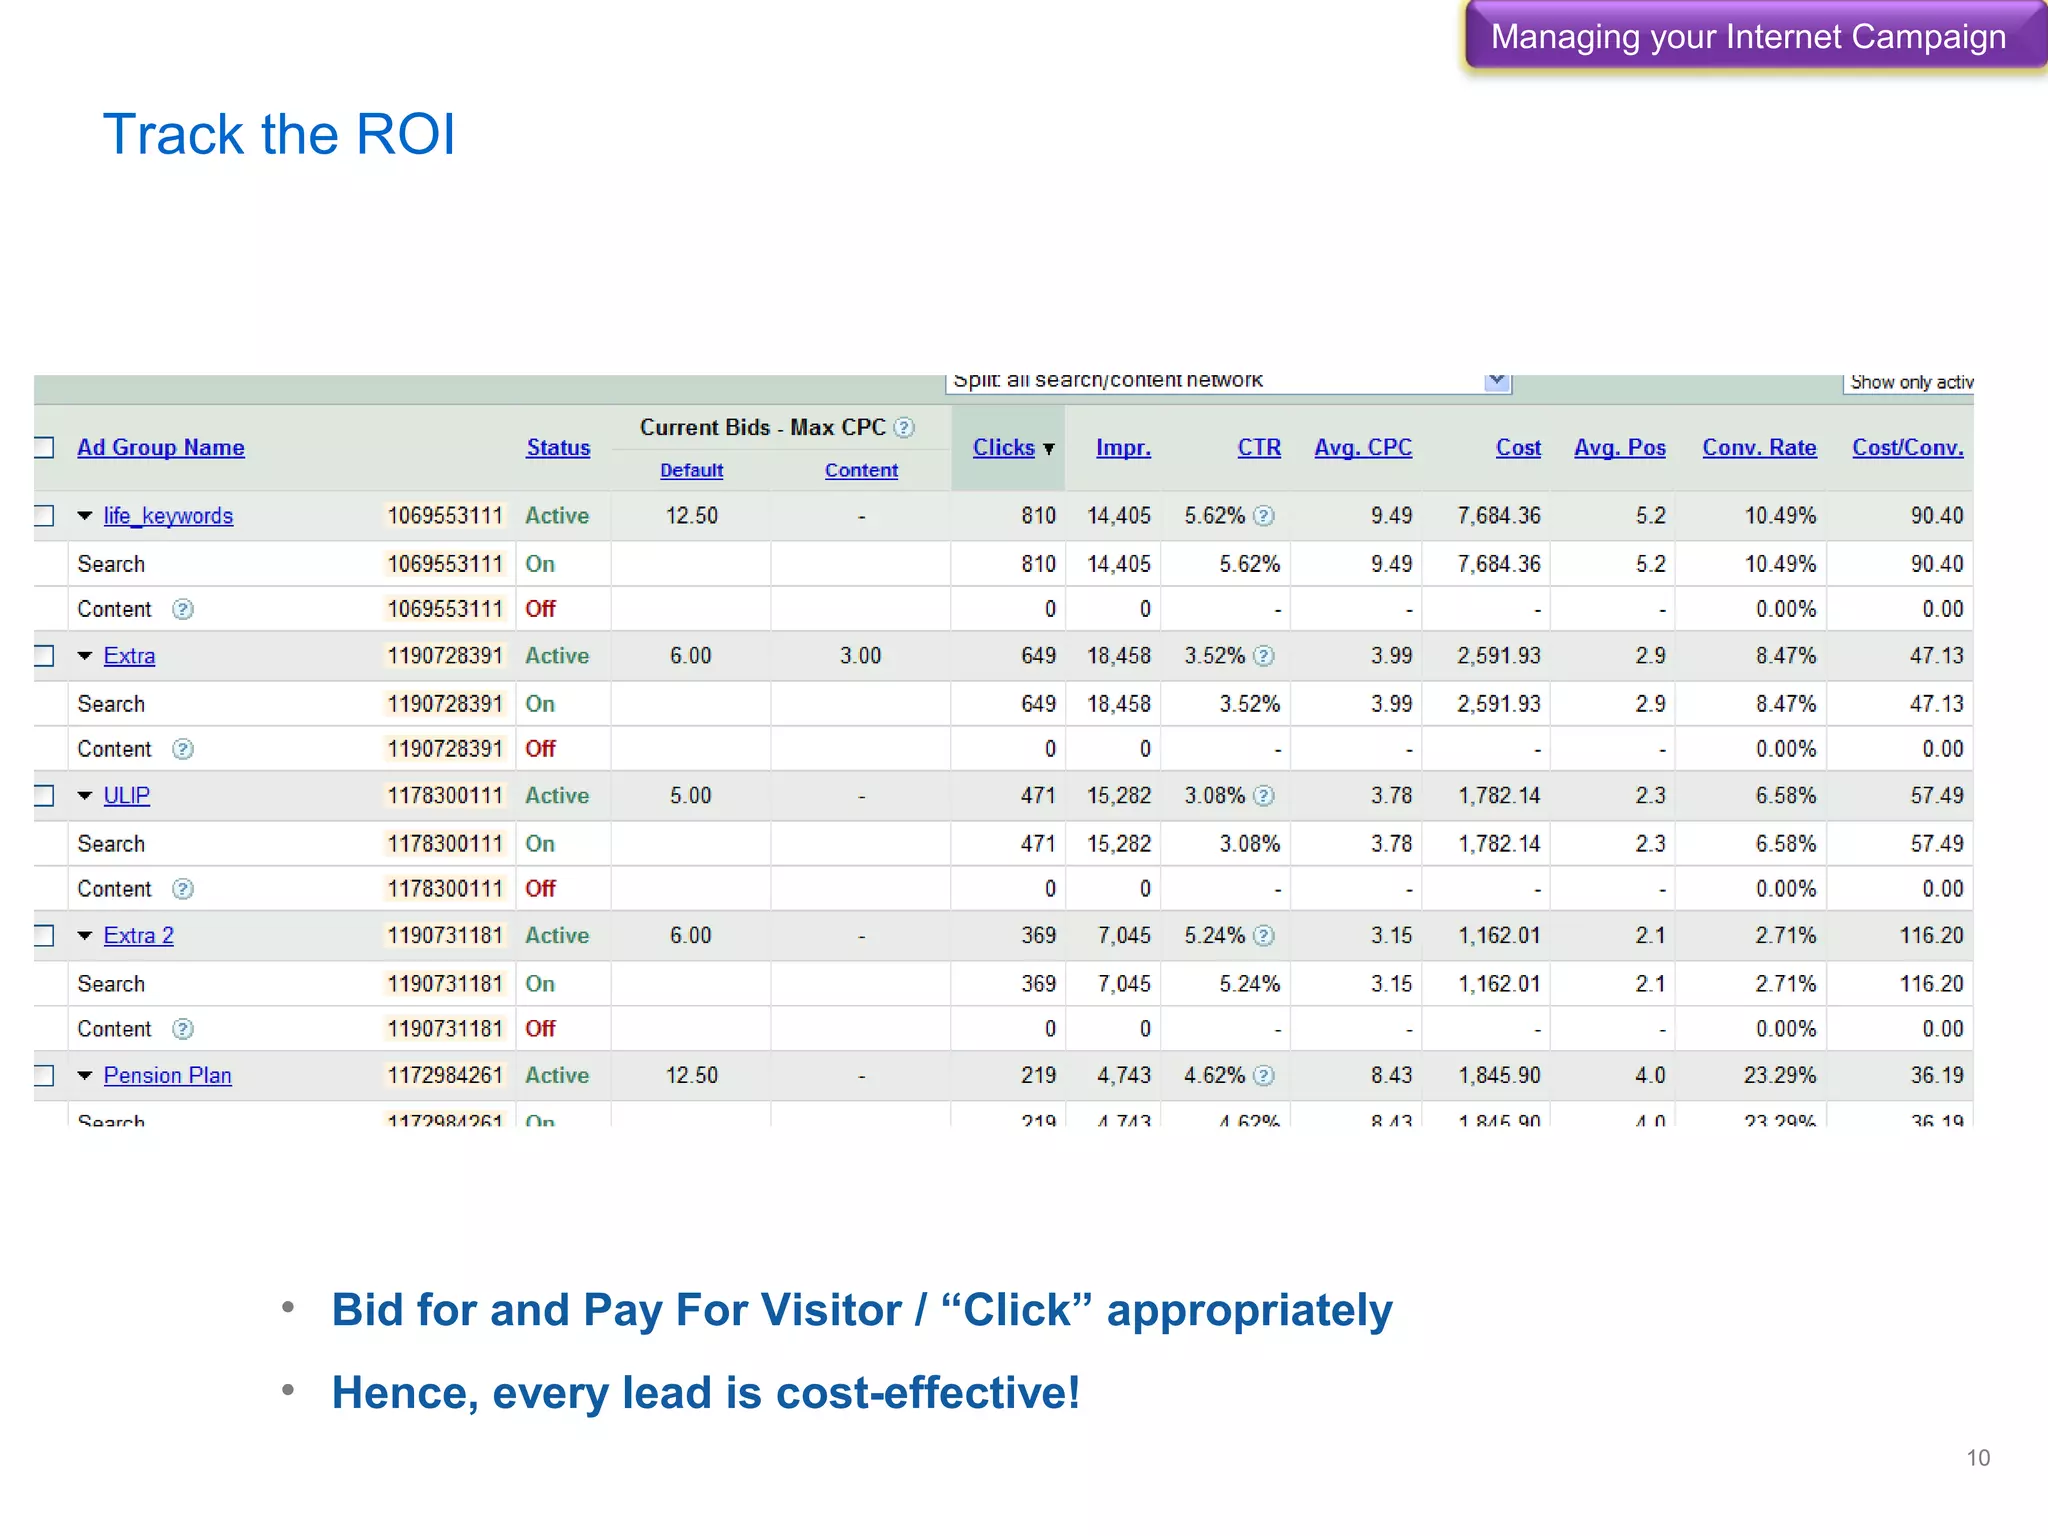Open the Extra ad group link (1190728391)

tap(129, 656)
